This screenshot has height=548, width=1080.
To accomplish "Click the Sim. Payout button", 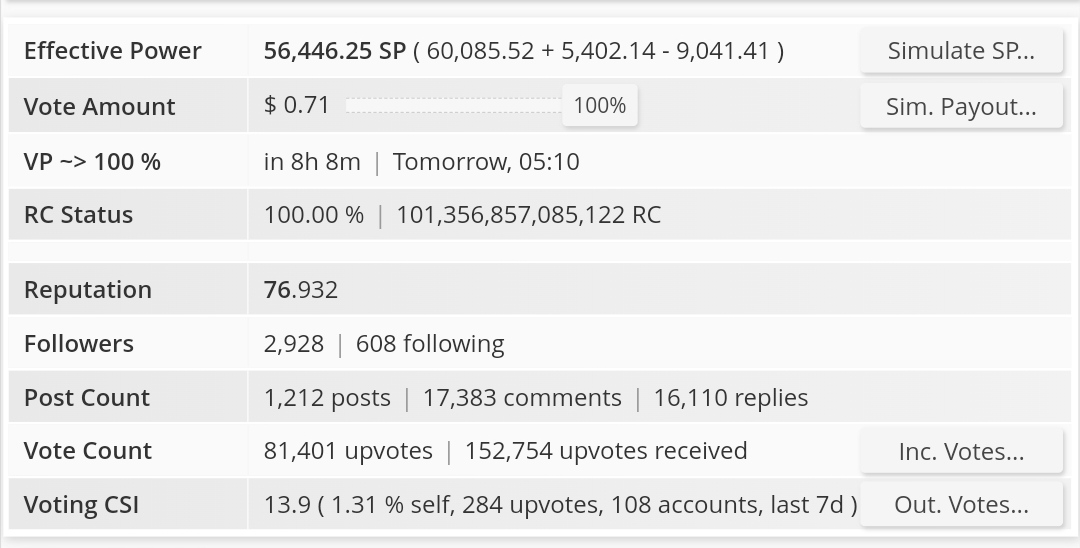I will pyautogui.click(x=961, y=106).
